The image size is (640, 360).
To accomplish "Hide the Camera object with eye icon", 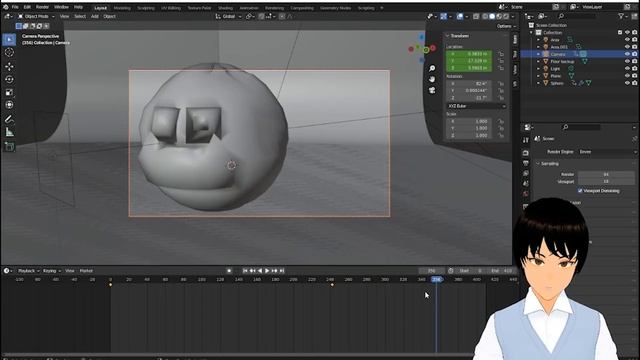I will click(627, 54).
